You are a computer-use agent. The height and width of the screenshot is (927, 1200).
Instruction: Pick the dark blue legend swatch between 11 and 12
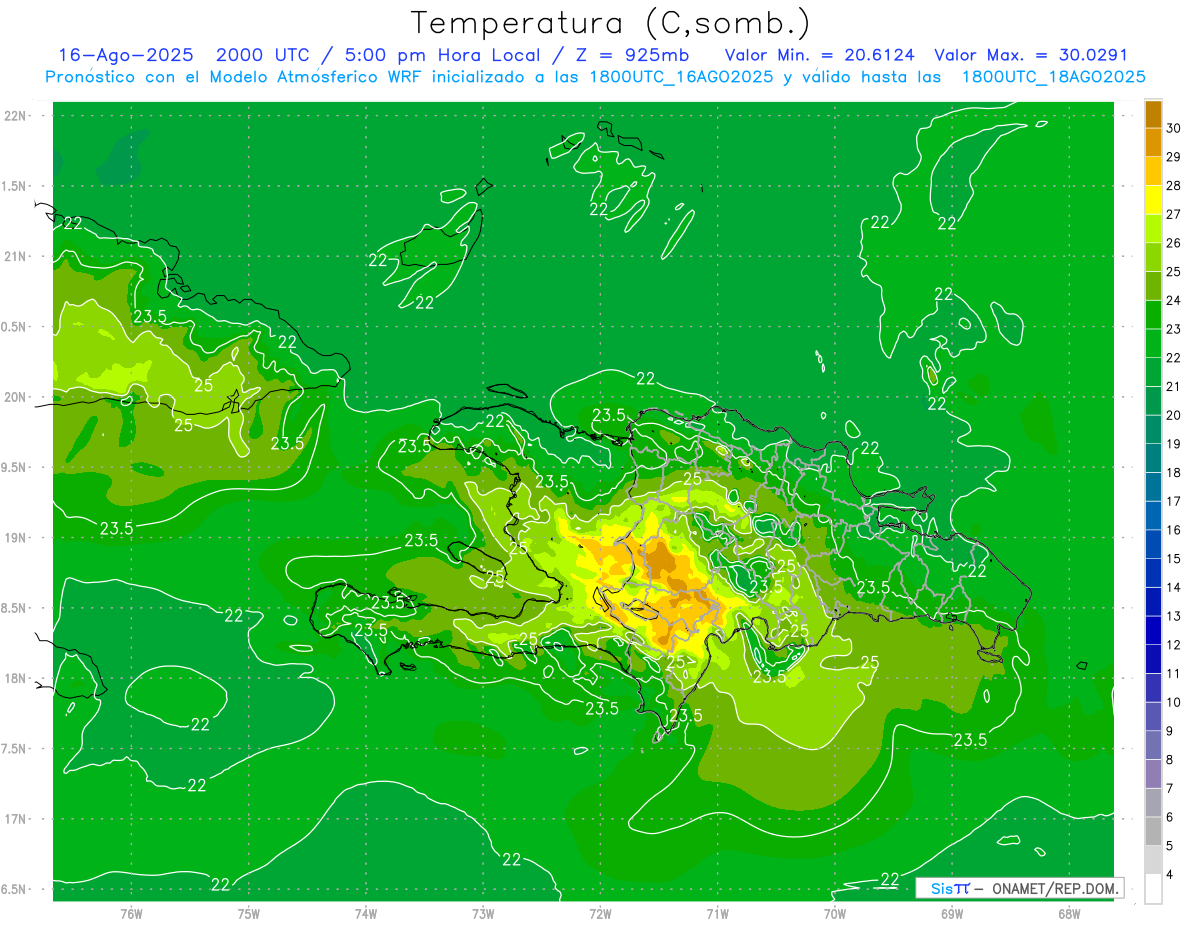pos(1153,659)
